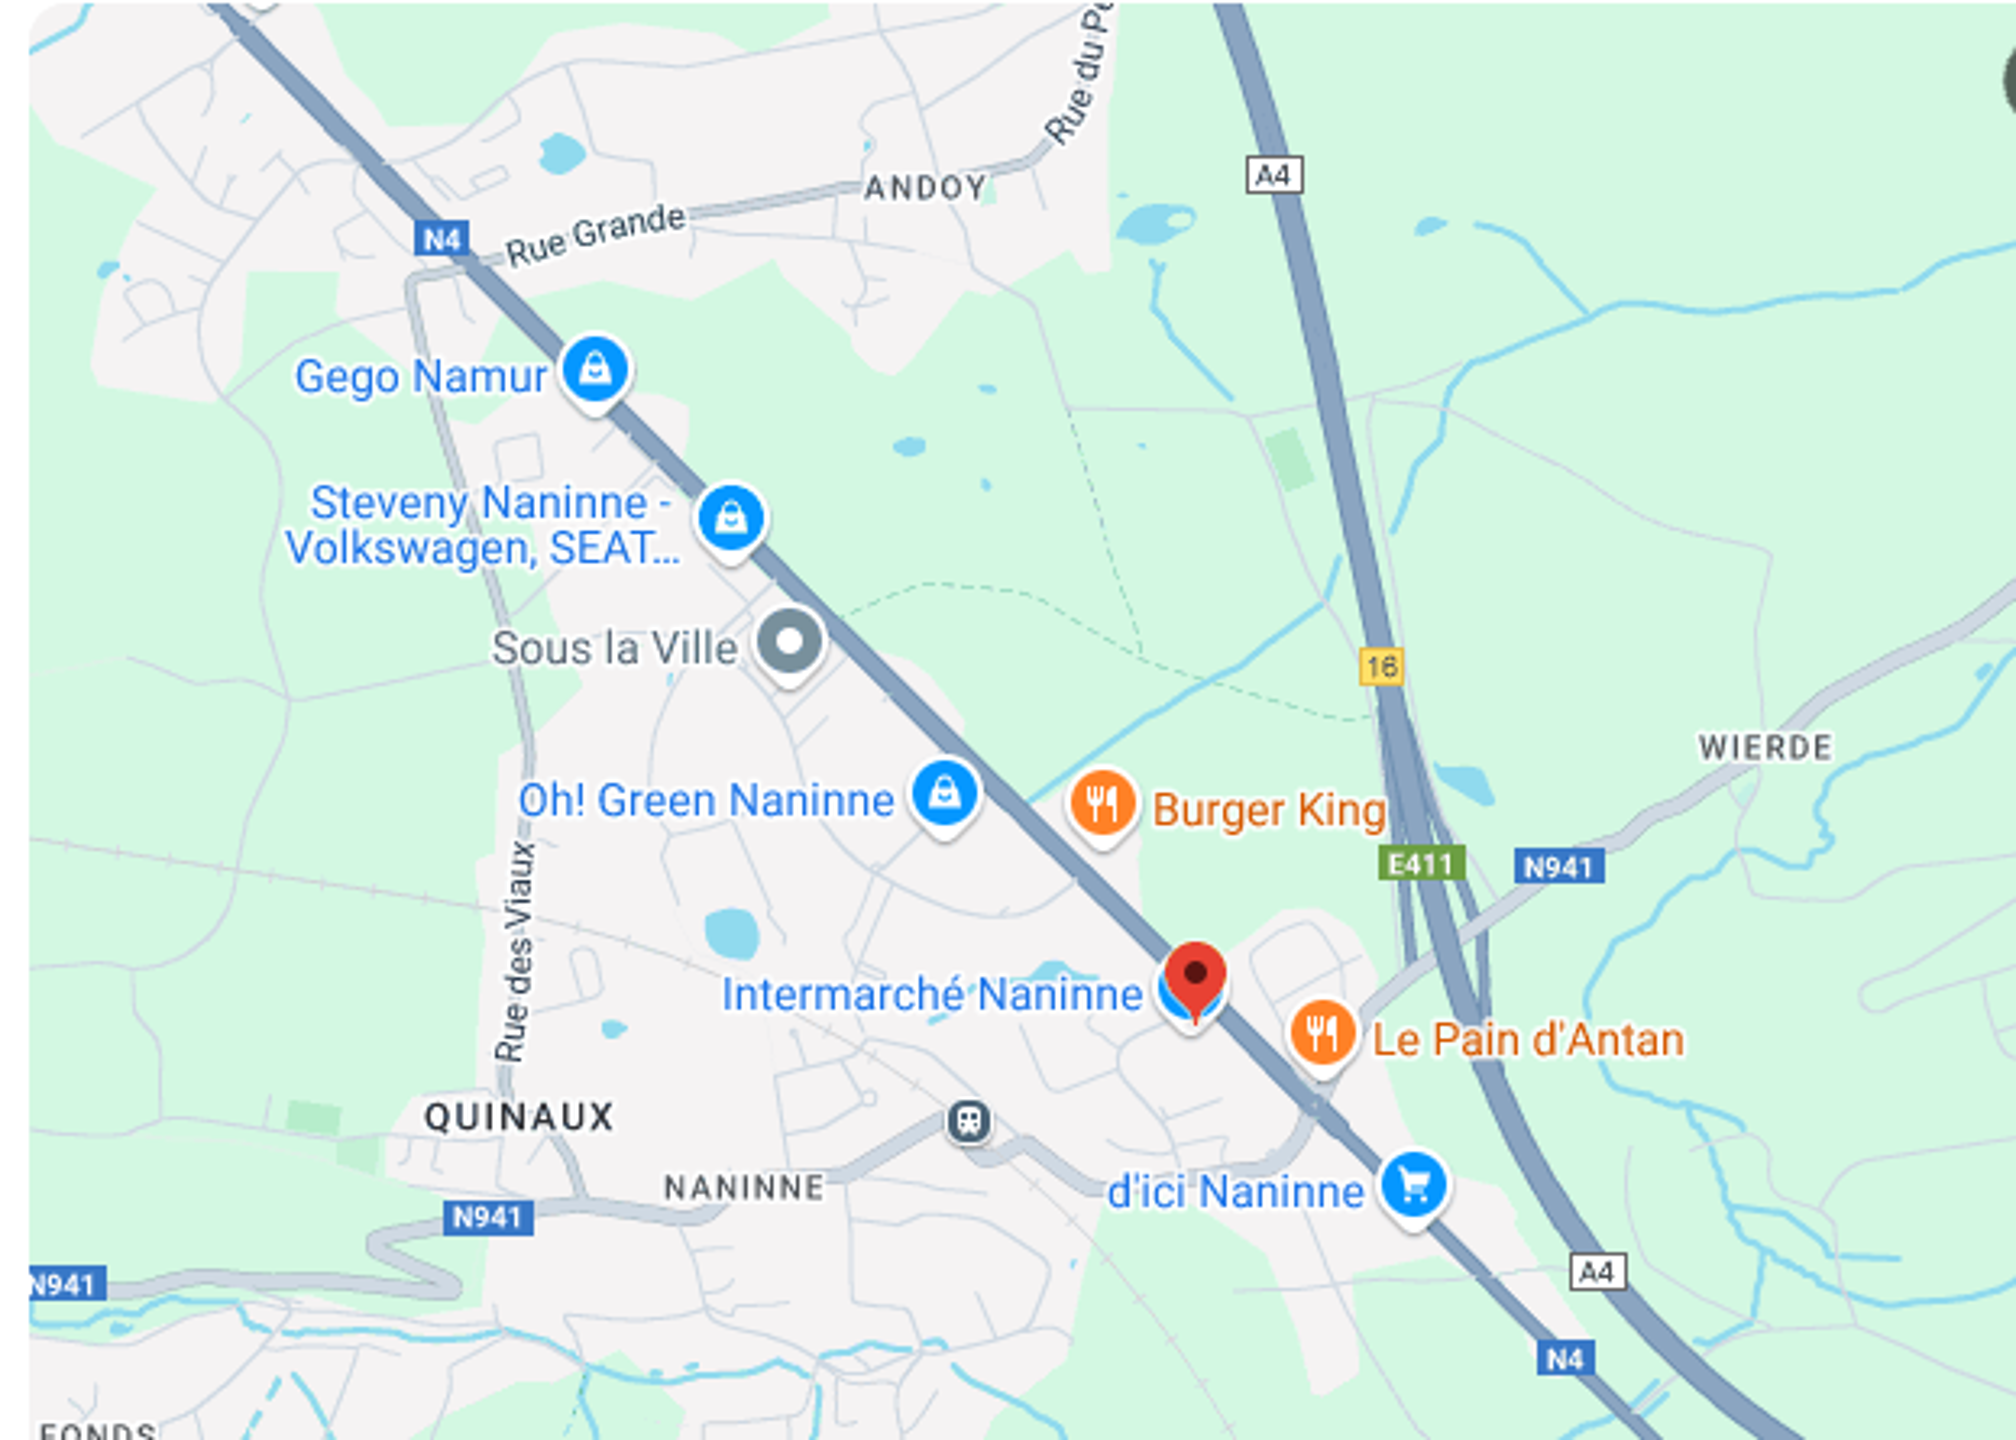This screenshot has width=2016, height=1440.
Task: Click the N4 road shield near Rue Grande
Action: pos(442,239)
